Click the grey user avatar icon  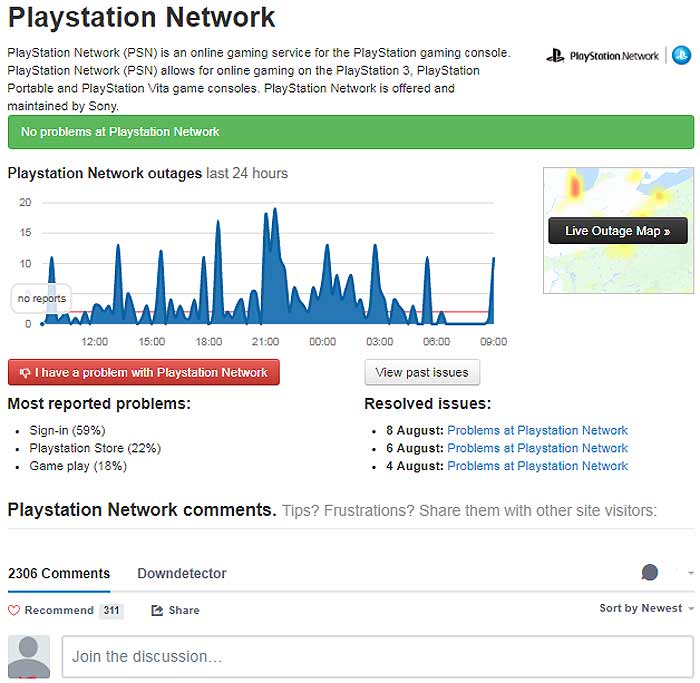(x=29, y=657)
